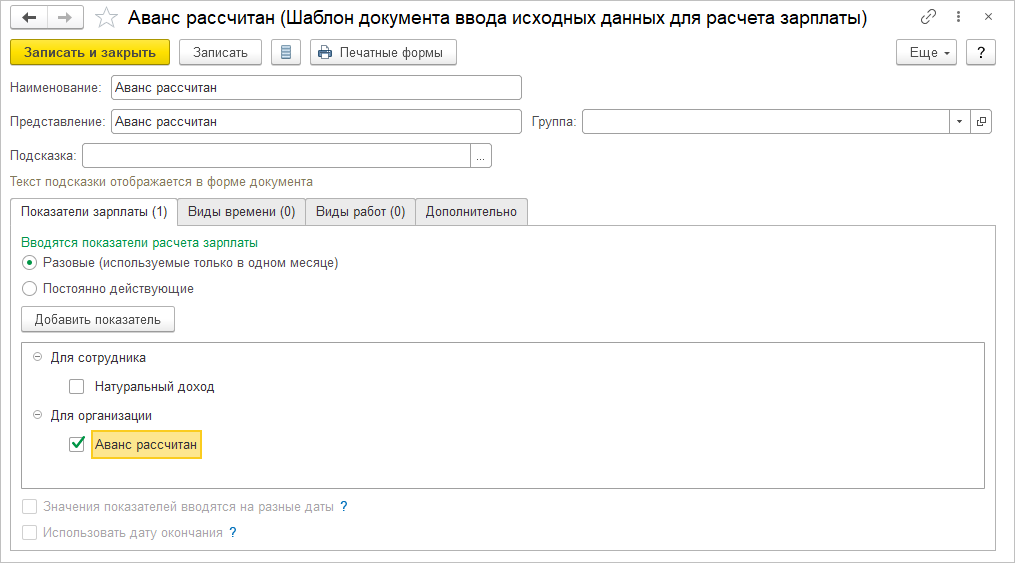Click help question mark for разные даты
Viewport: 1015px width, 563px height.
click(x=344, y=507)
